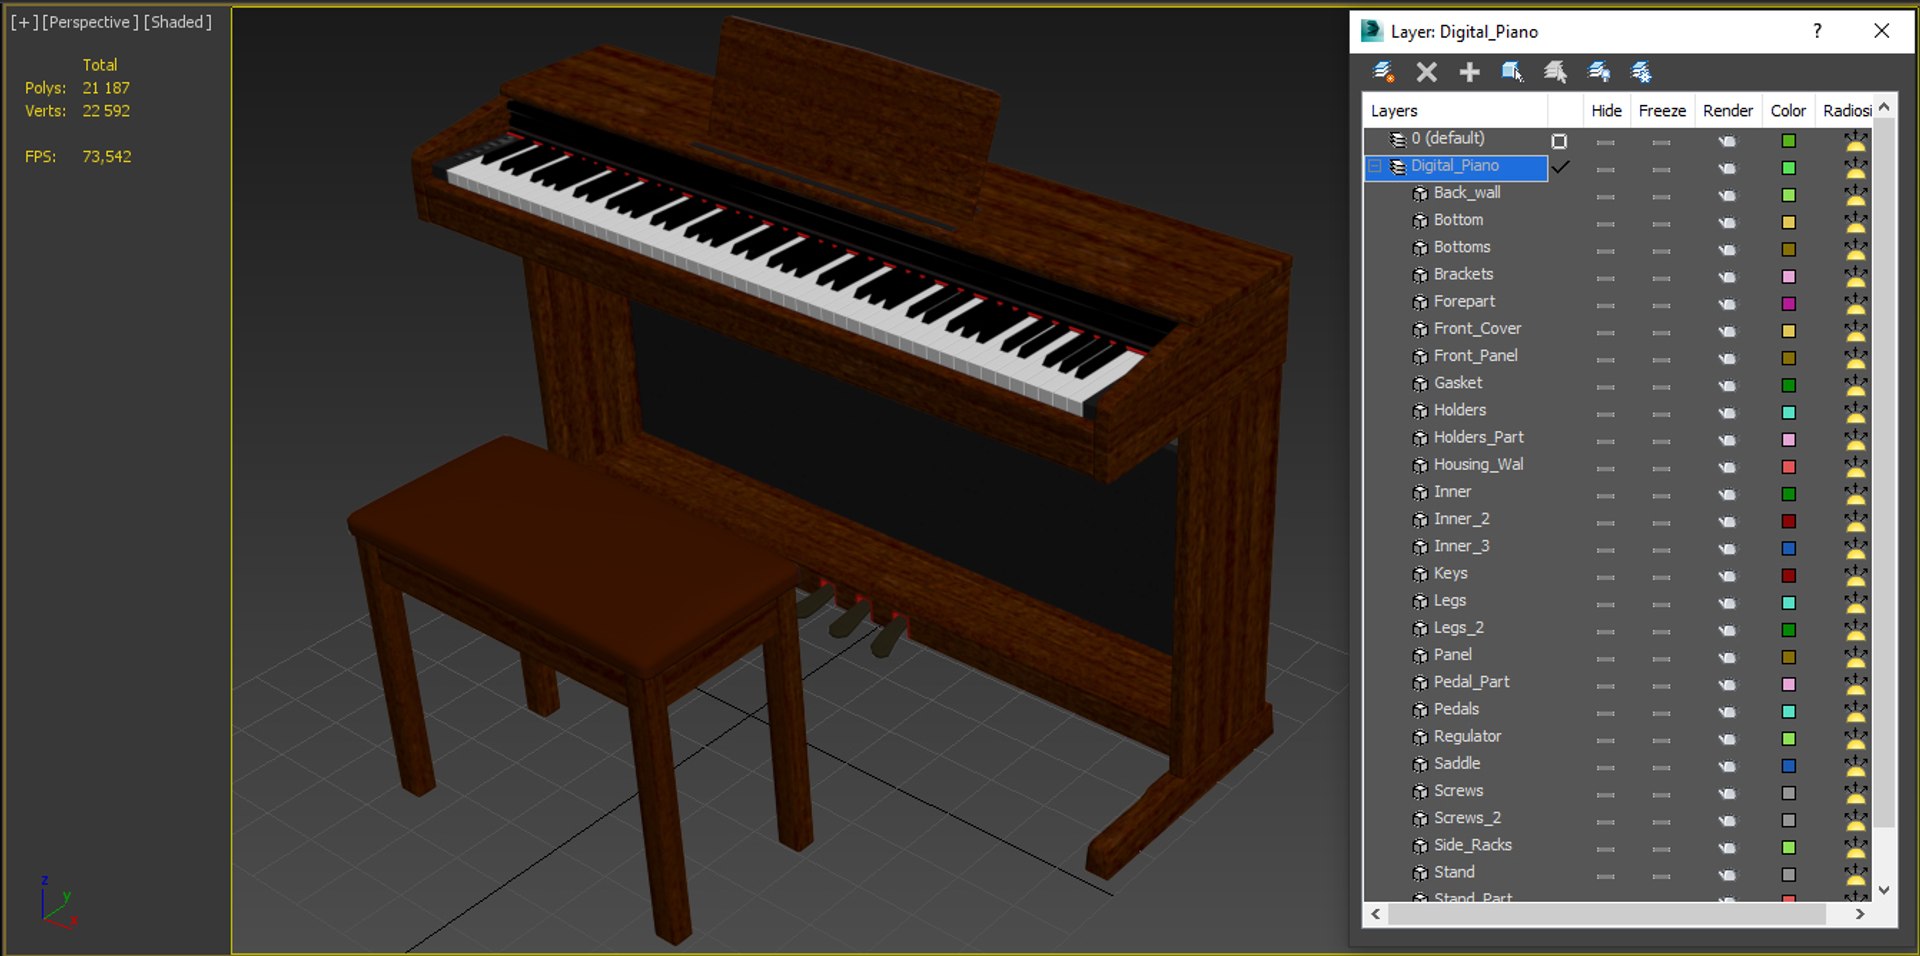Click the layer icon of 0 (default)

tap(1398, 139)
